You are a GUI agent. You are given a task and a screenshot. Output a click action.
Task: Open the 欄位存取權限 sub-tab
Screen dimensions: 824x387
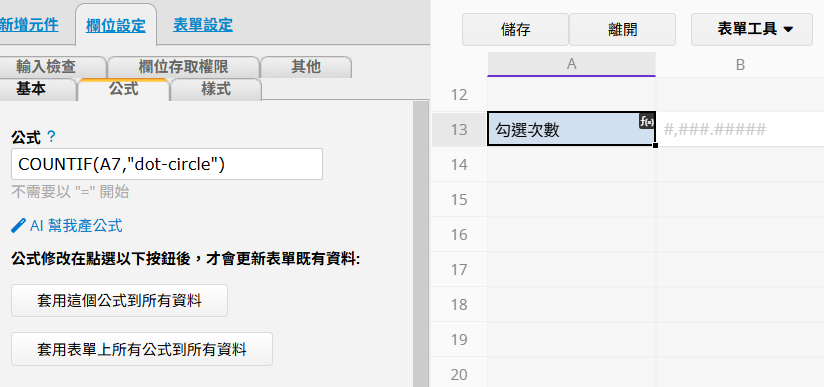click(183, 67)
